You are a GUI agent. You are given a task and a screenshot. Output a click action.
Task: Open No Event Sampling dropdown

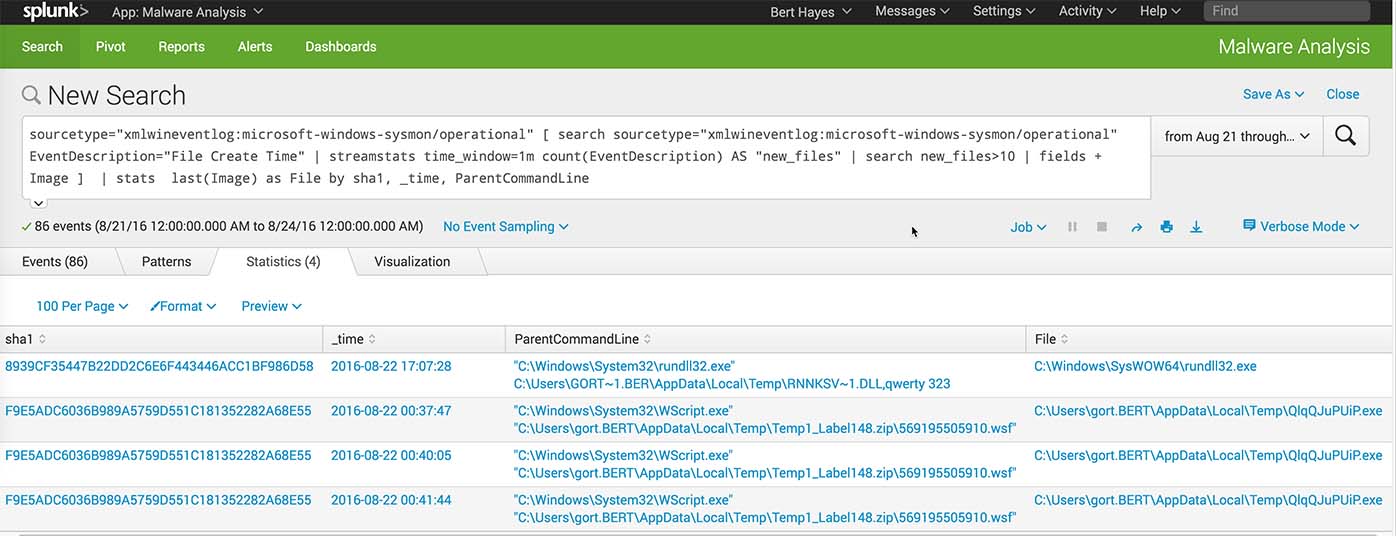(x=505, y=226)
